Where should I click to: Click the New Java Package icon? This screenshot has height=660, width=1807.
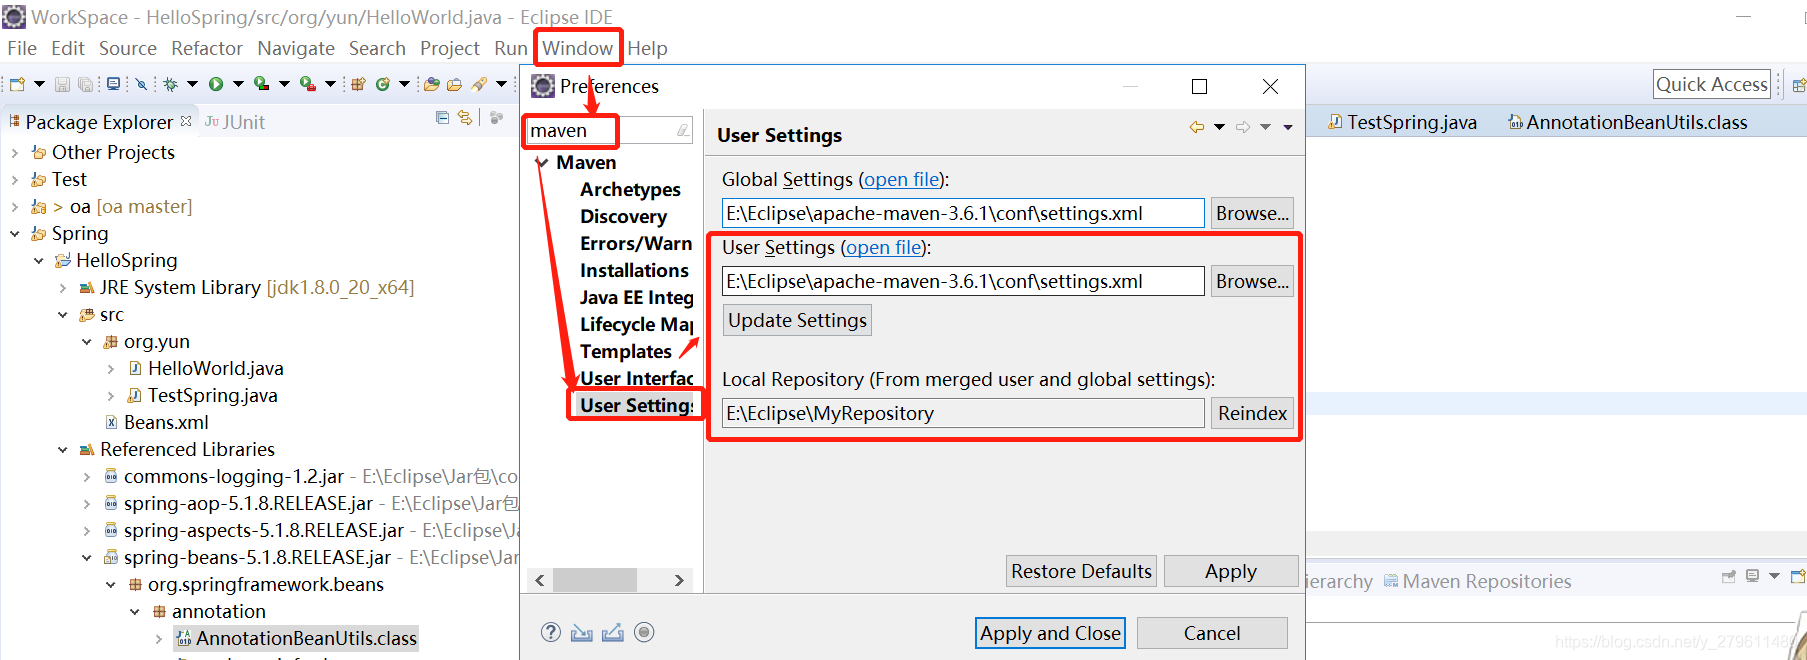[358, 84]
